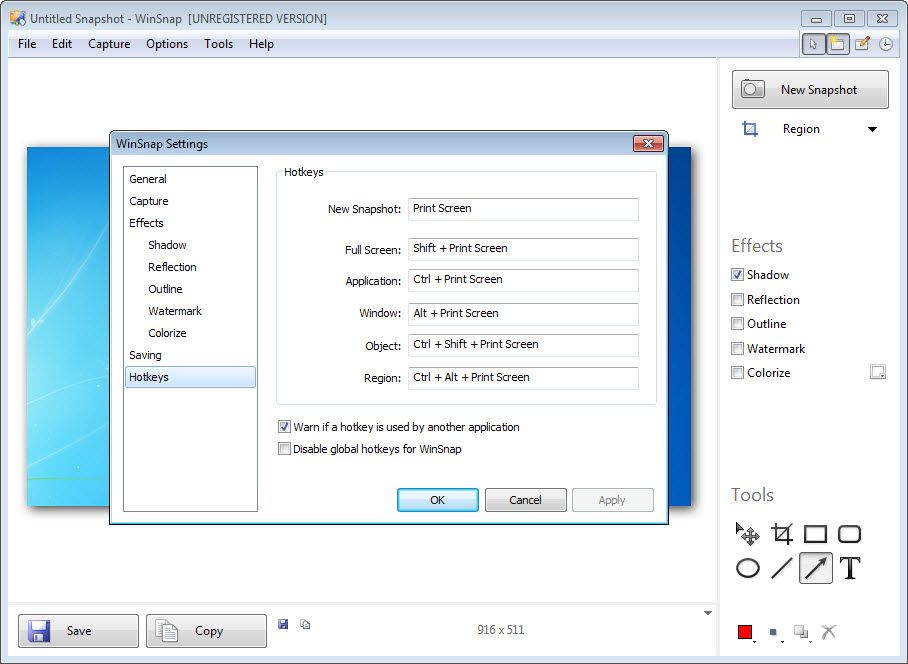The width and height of the screenshot is (908, 664).
Task: Select the plain Line drawing tool
Action: pos(782,568)
